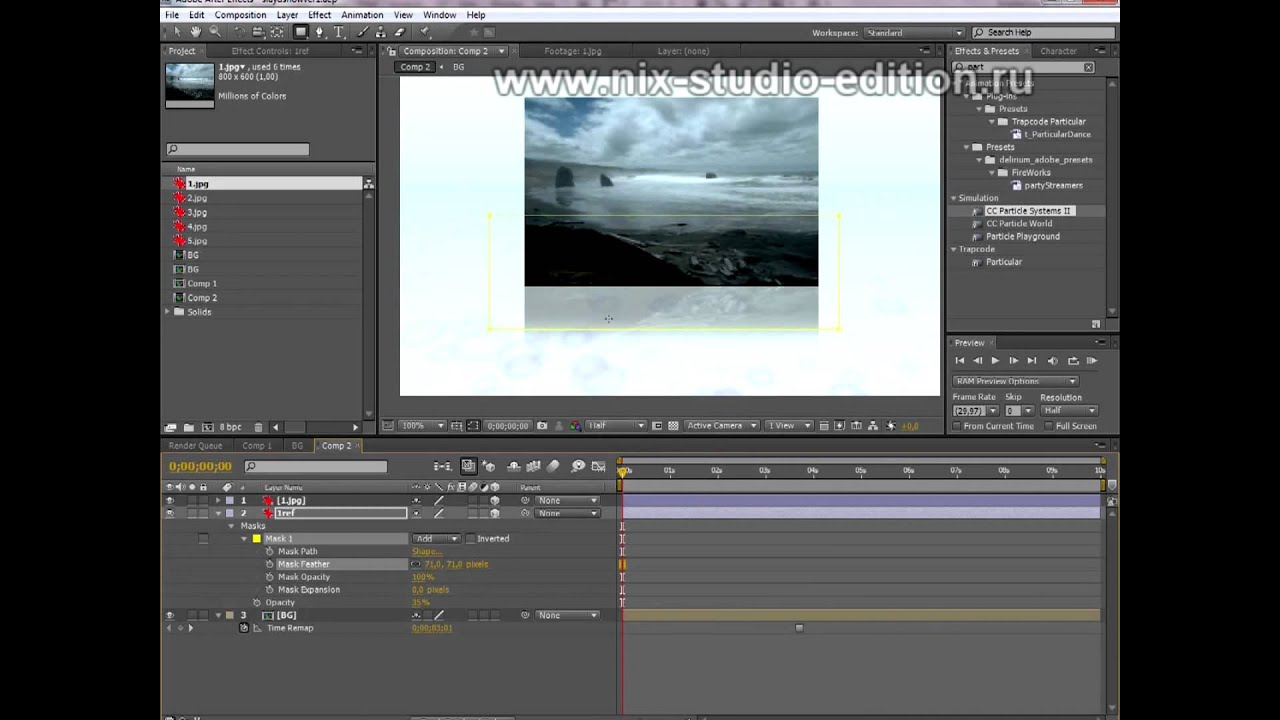This screenshot has width=1280, height=720.
Task: Hide the BG layer with eye icon
Action: [169, 615]
